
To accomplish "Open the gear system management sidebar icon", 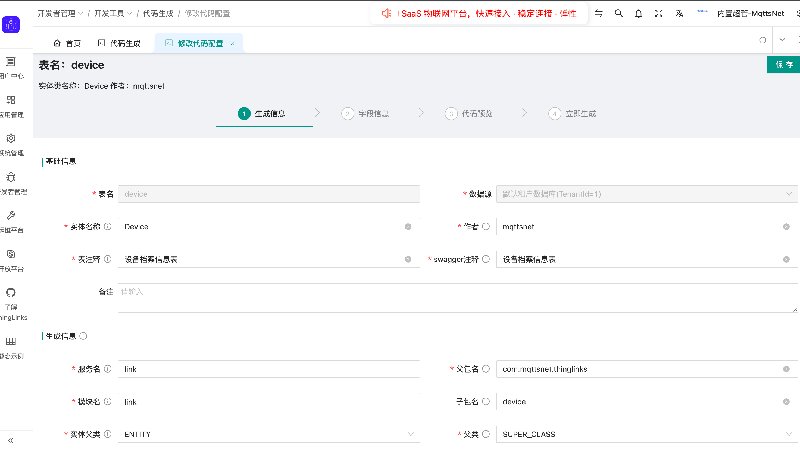I will tap(11, 138).
